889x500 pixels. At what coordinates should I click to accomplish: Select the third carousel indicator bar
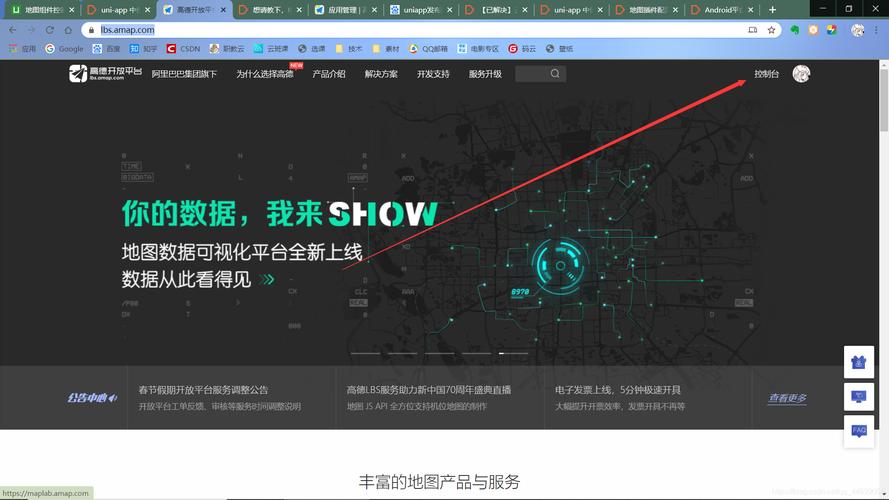coord(439,353)
